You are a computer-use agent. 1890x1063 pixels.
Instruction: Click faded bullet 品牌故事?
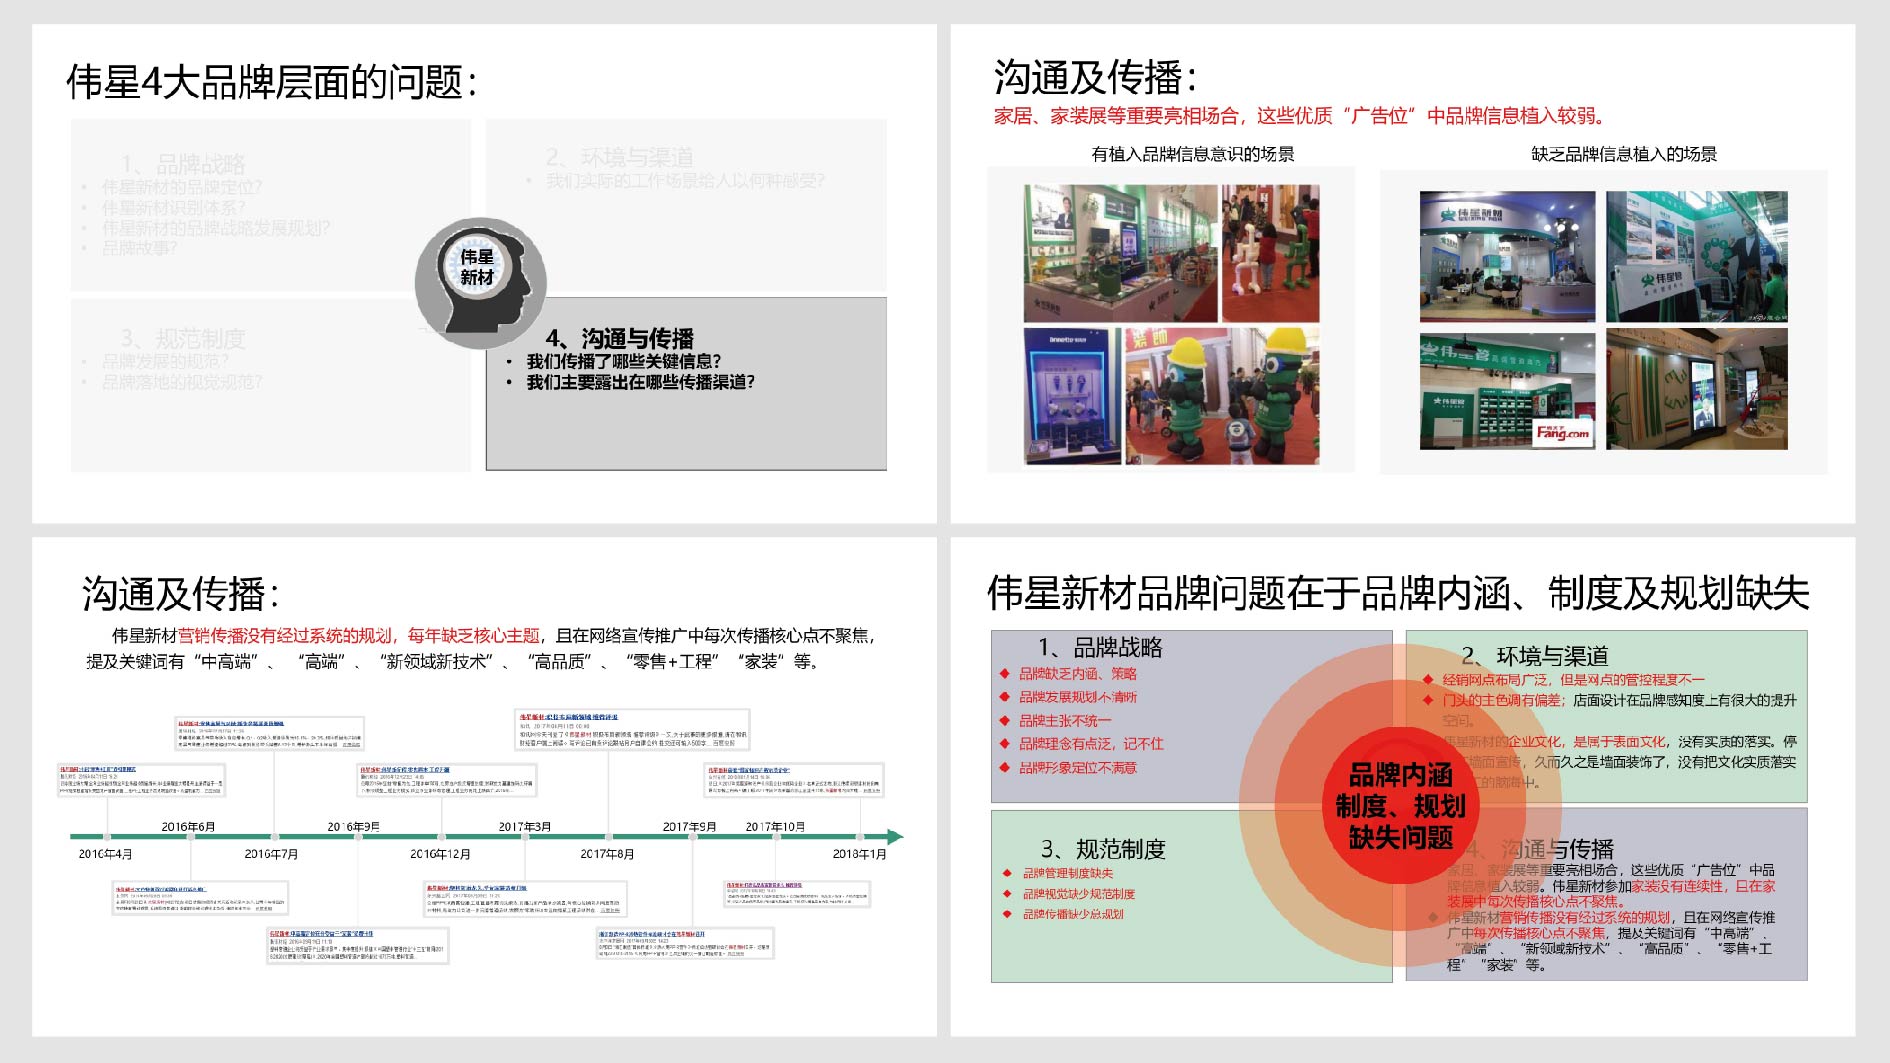pyautogui.click(x=140, y=247)
